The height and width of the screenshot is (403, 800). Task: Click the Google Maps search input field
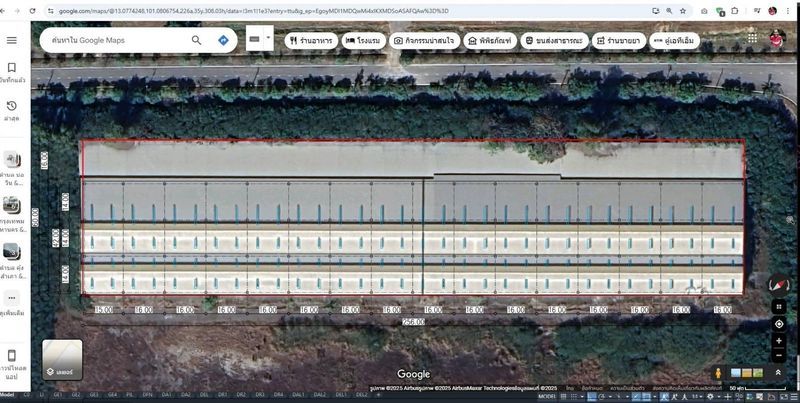pos(115,41)
